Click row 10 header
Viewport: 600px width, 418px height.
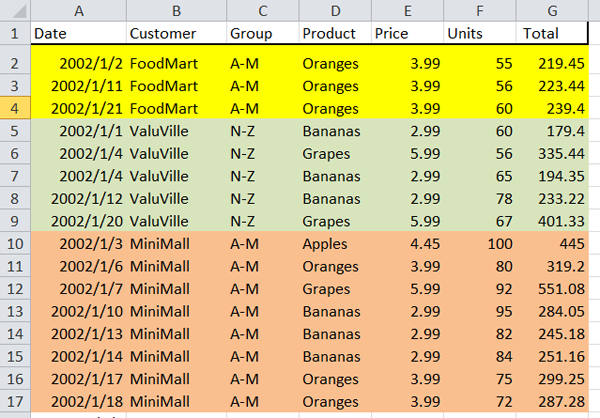tap(15, 244)
